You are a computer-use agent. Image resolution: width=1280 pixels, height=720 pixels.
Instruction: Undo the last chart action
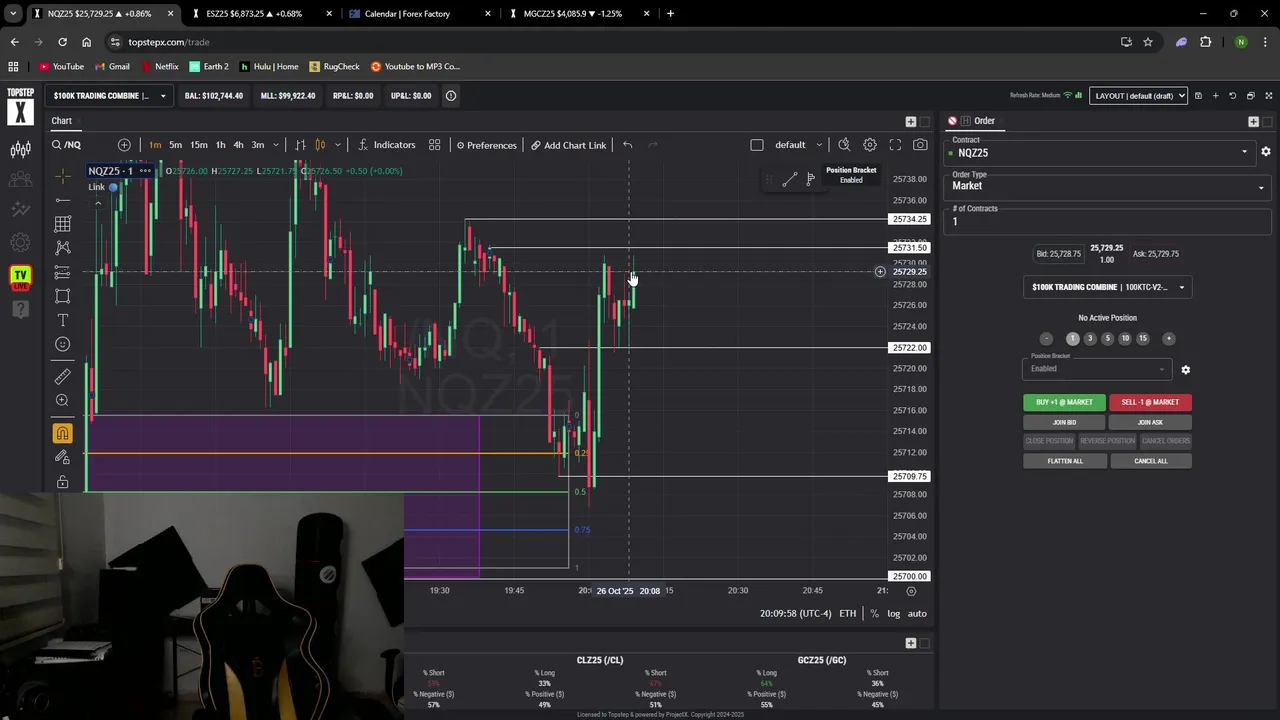627,145
